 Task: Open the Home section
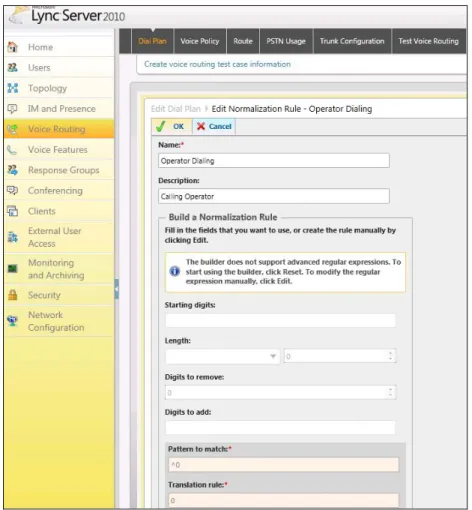60,47
